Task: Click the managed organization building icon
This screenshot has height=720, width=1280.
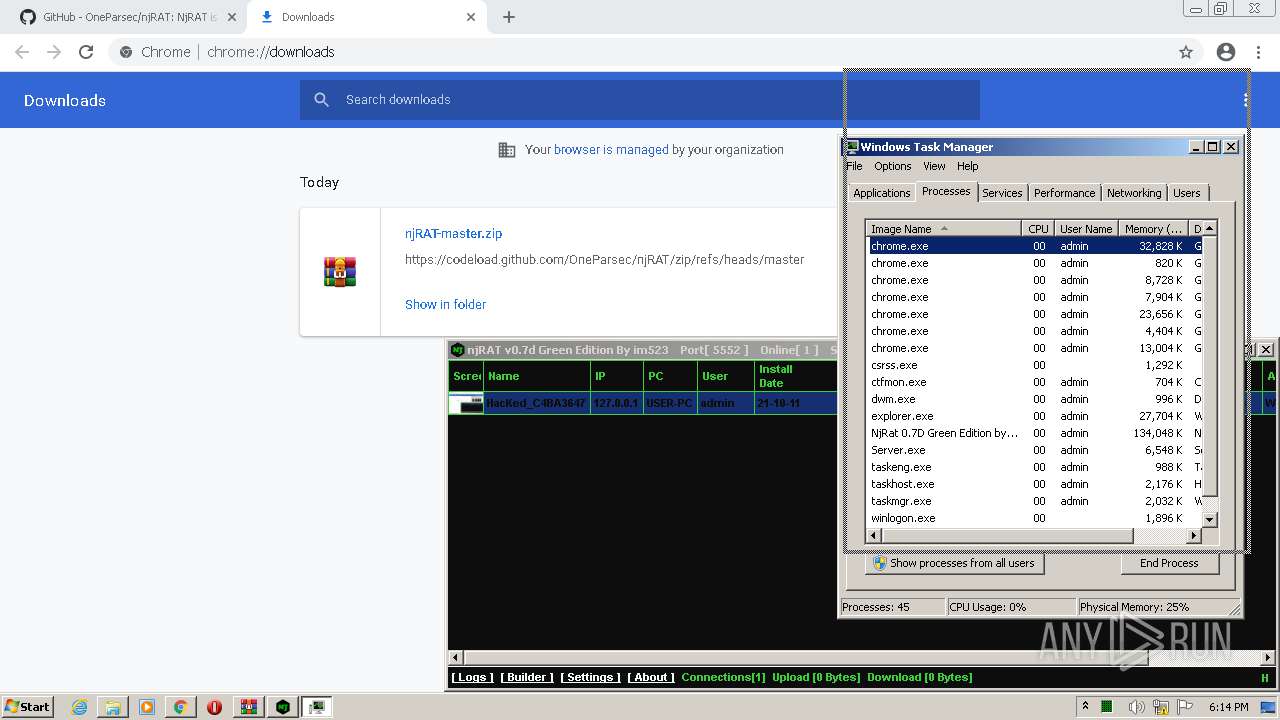Action: [507, 150]
